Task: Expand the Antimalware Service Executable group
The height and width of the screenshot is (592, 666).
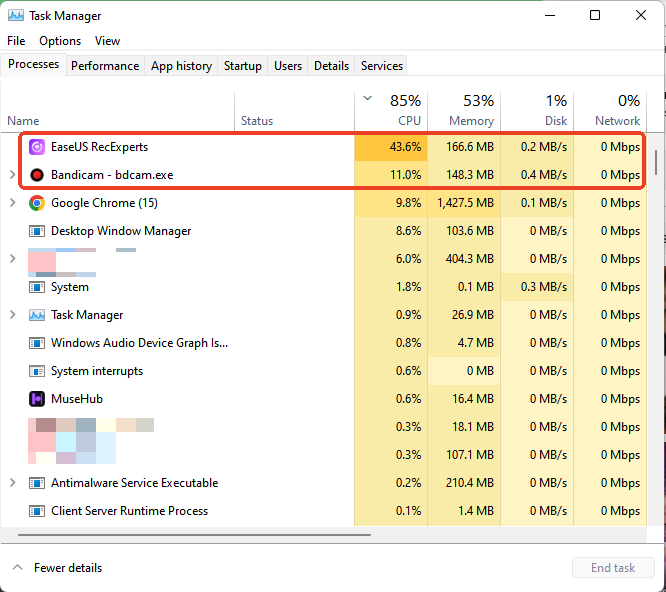Action: [12, 483]
